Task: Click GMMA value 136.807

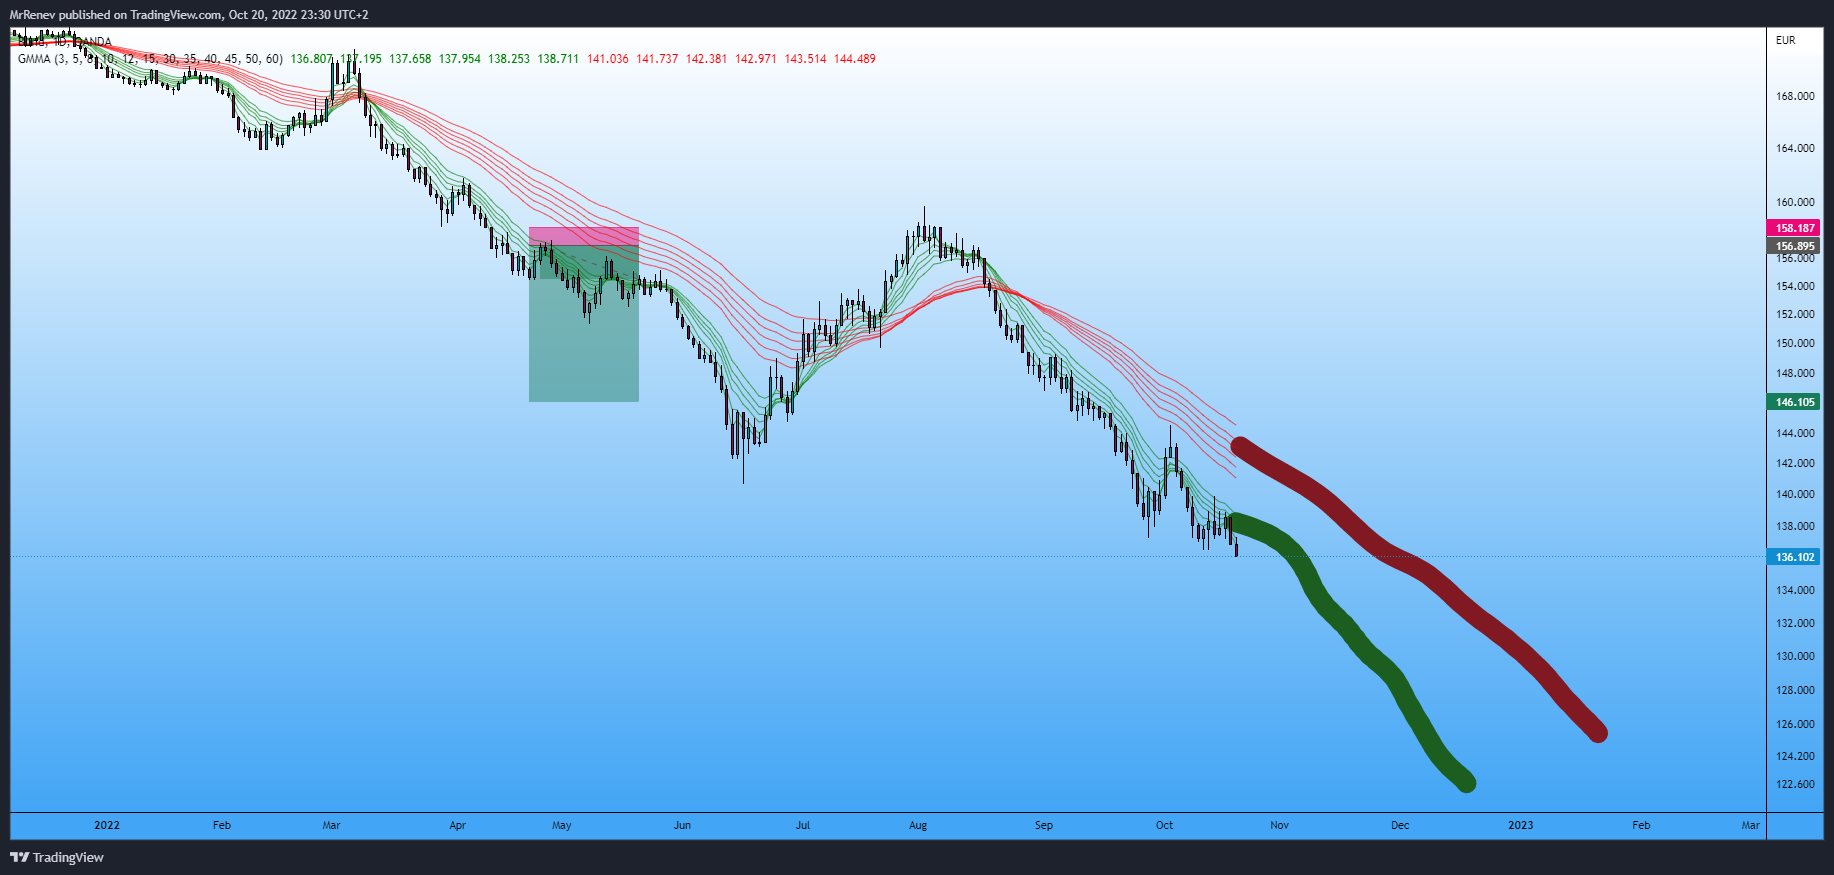Action: pos(311,59)
